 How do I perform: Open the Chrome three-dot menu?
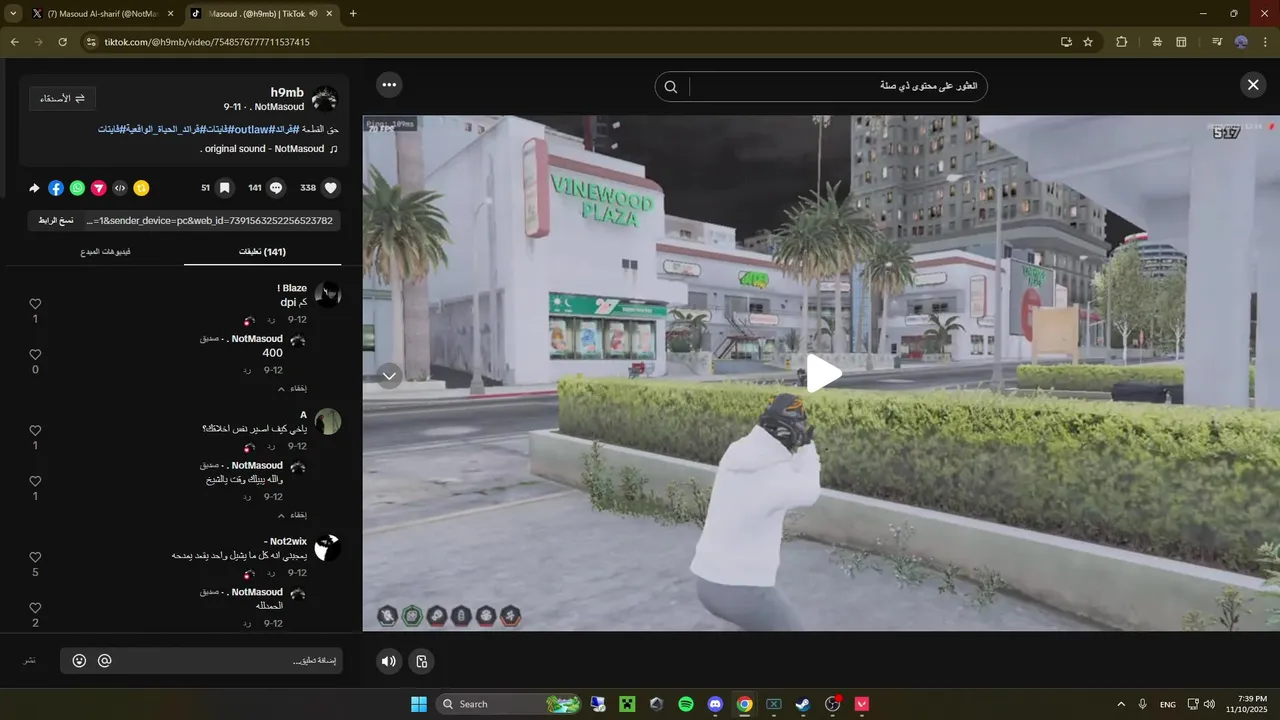coord(1265,42)
